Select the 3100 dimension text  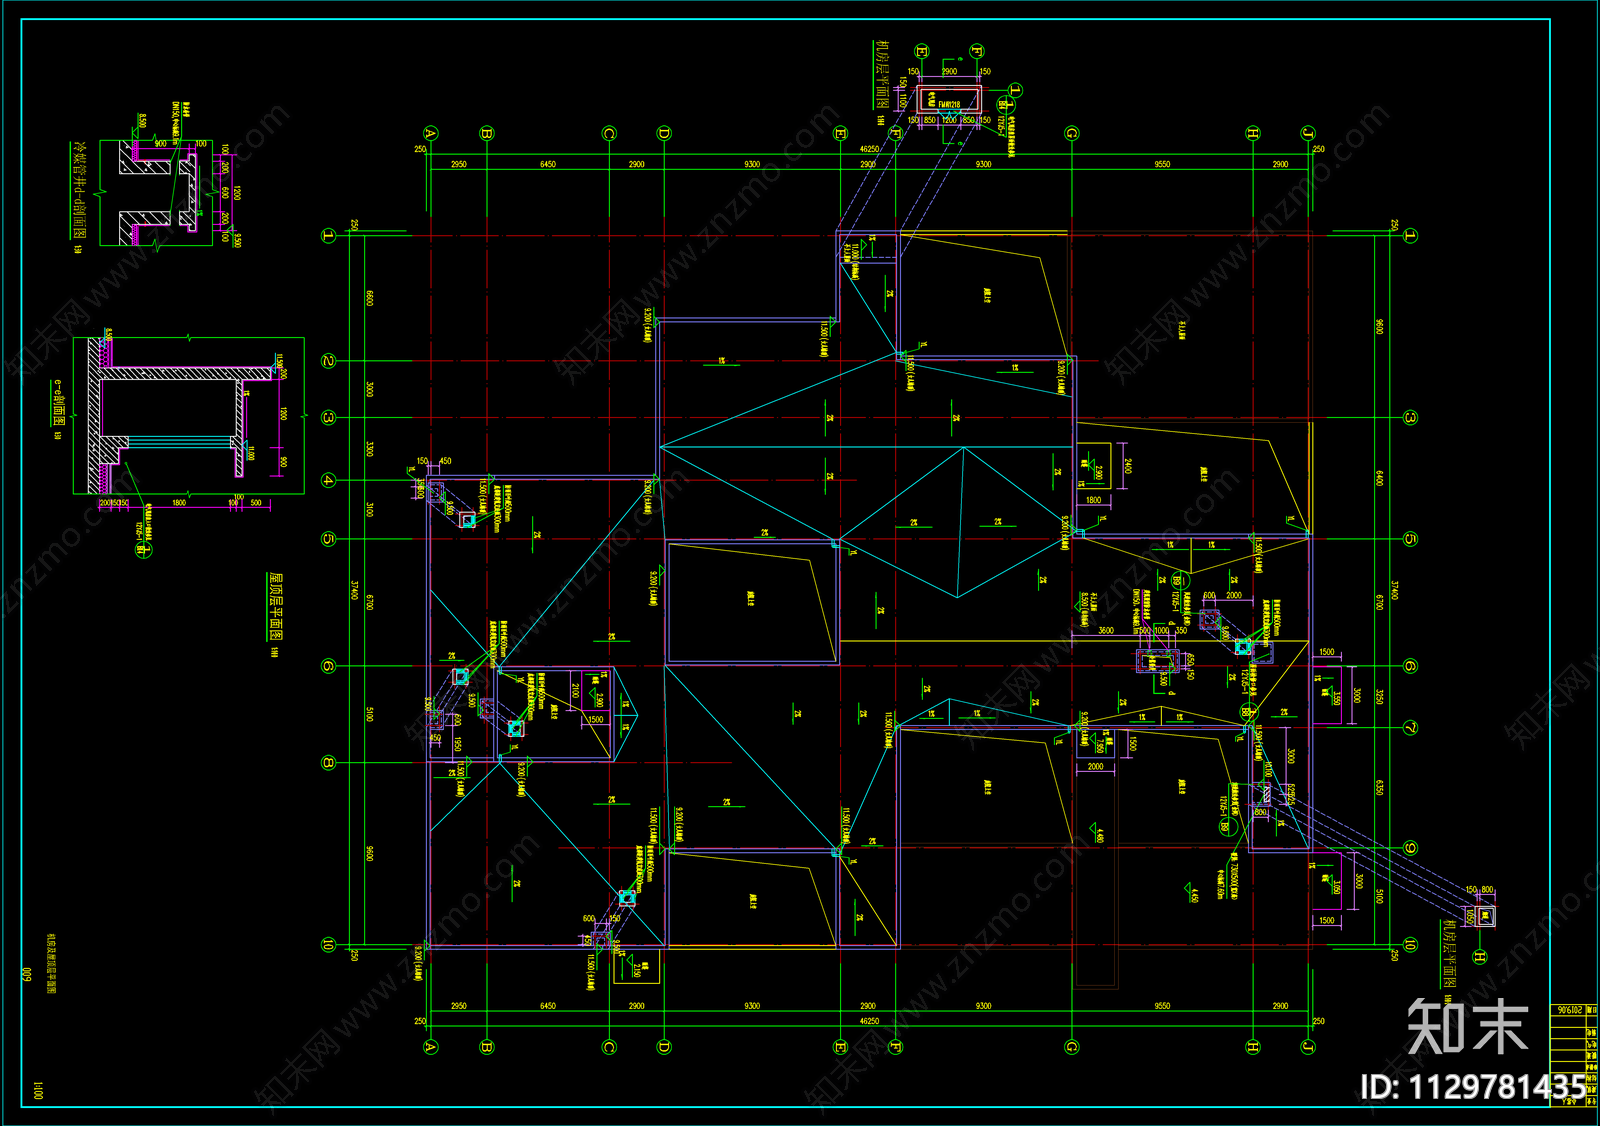point(369,509)
